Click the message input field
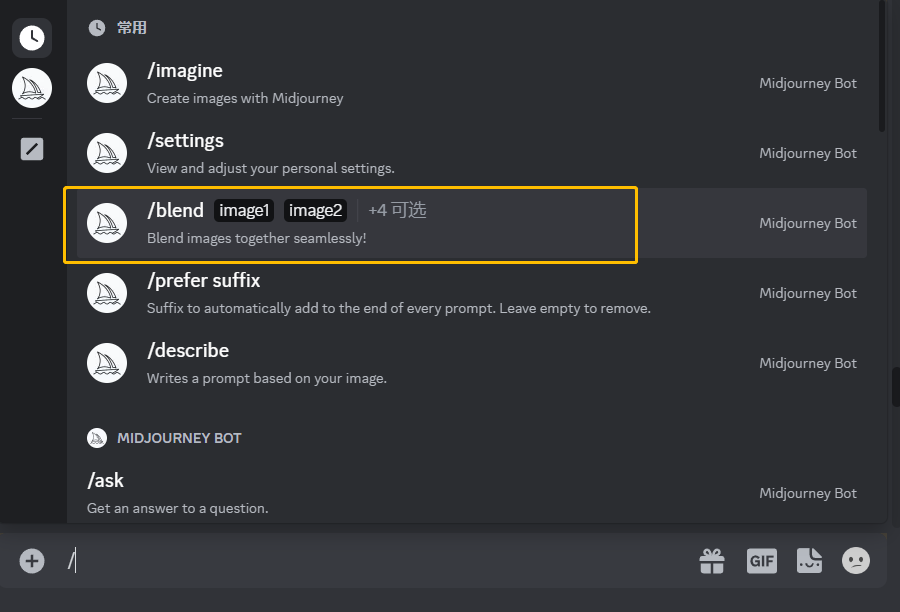900x612 pixels. 380,561
